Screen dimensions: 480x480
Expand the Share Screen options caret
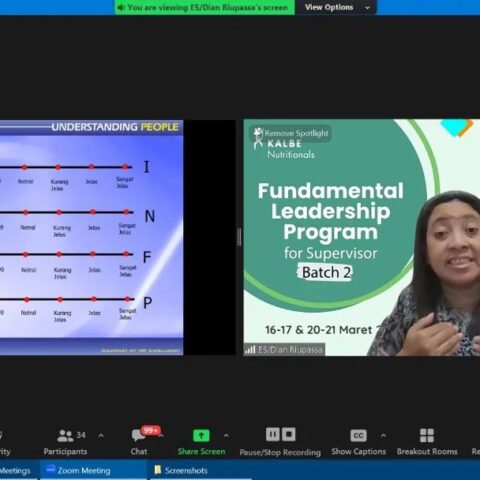(x=226, y=435)
